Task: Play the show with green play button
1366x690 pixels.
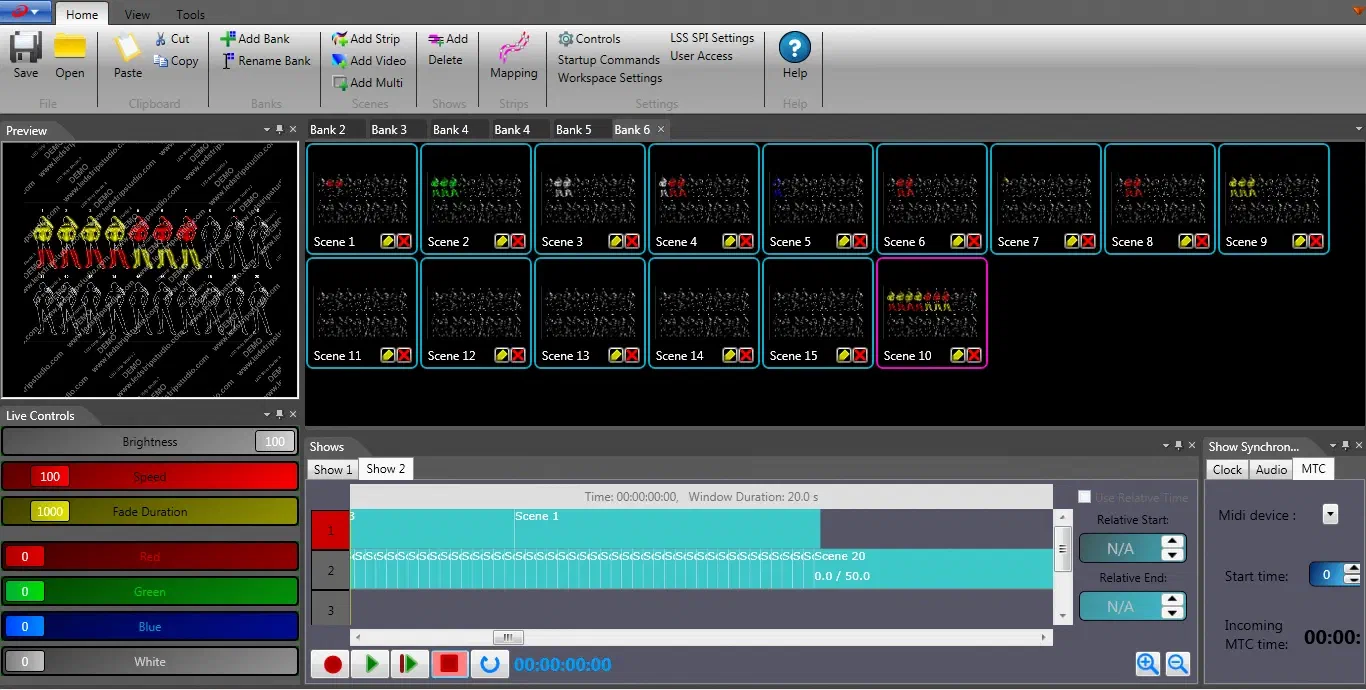Action: [x=371, y=664]
